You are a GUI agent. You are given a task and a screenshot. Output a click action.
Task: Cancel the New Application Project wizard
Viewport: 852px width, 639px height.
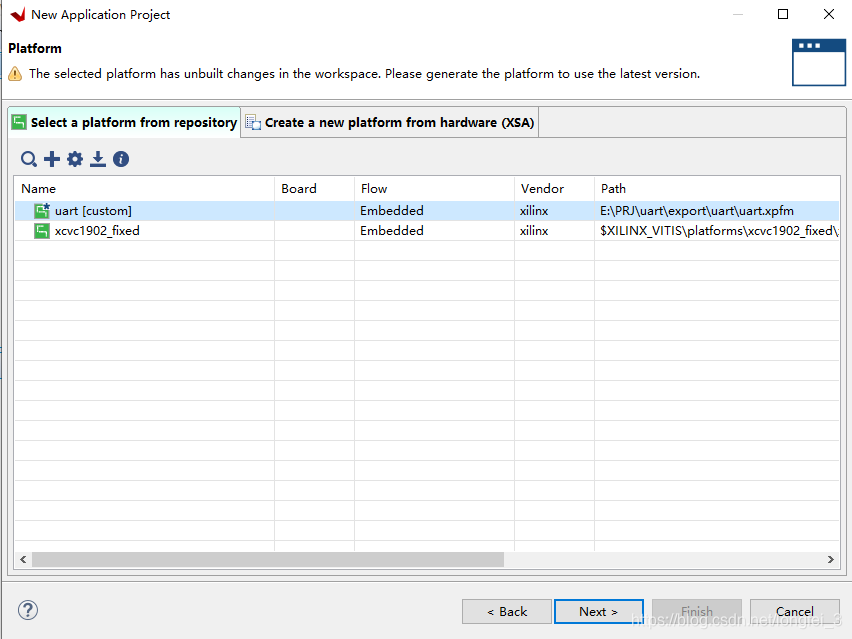click(x=794, y=612)
